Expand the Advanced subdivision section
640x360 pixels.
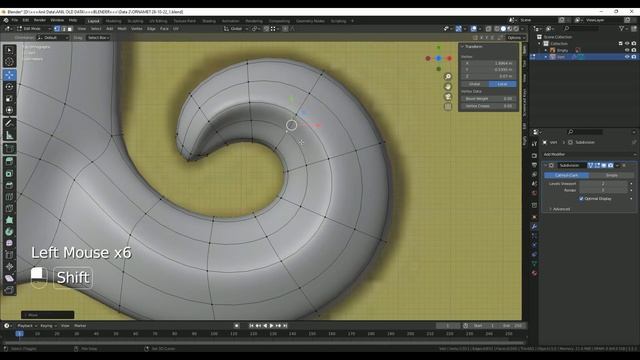(x=560, y=209)
